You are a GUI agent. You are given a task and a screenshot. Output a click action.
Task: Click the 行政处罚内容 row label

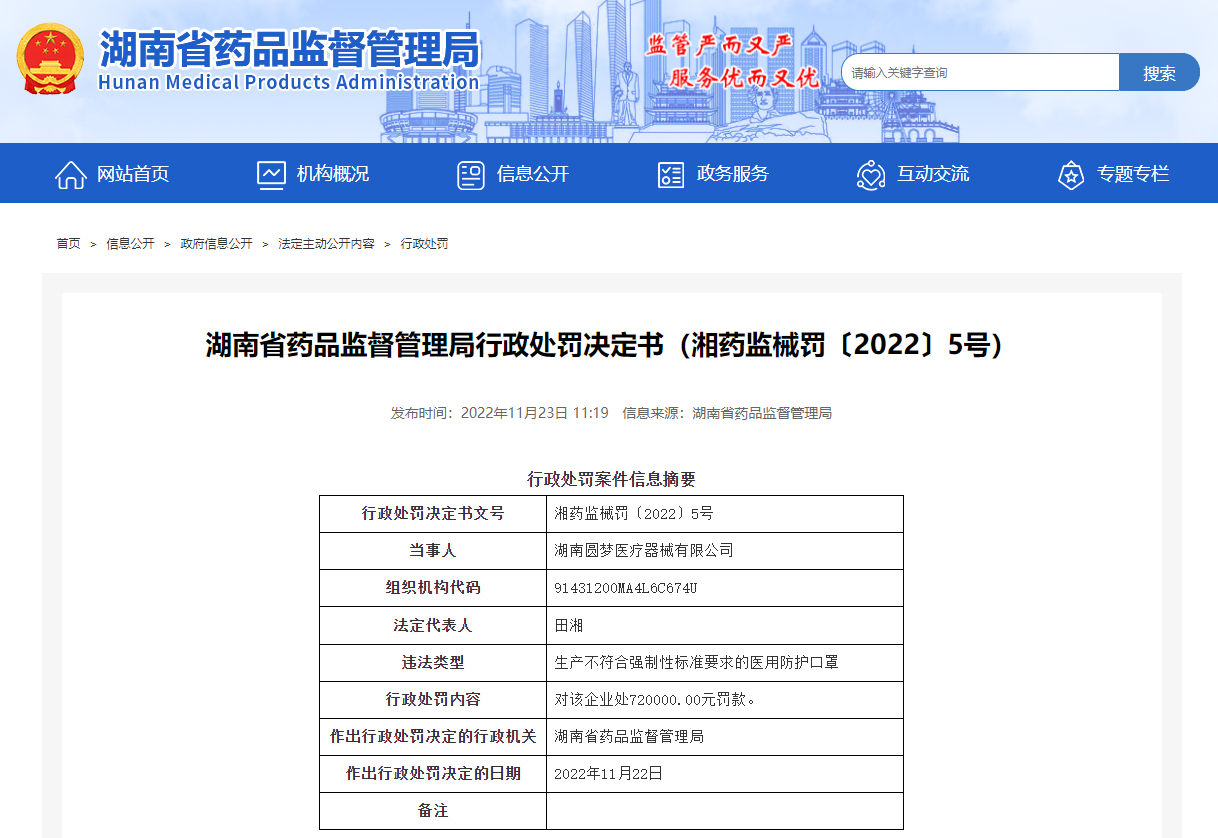433,699
